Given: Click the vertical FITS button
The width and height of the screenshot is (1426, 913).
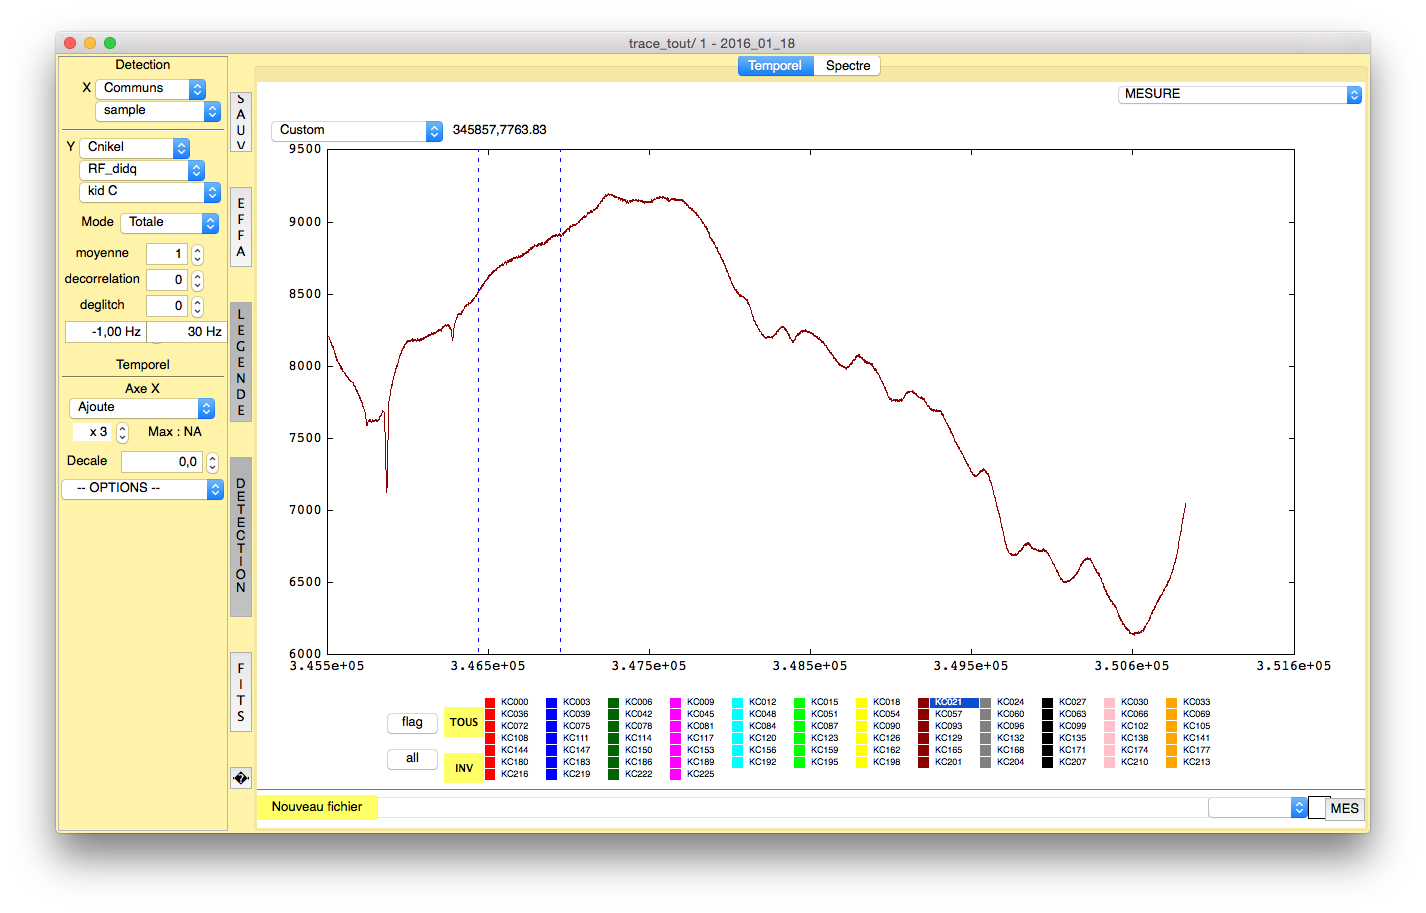Looking at the screenshot, I should 240,692.
